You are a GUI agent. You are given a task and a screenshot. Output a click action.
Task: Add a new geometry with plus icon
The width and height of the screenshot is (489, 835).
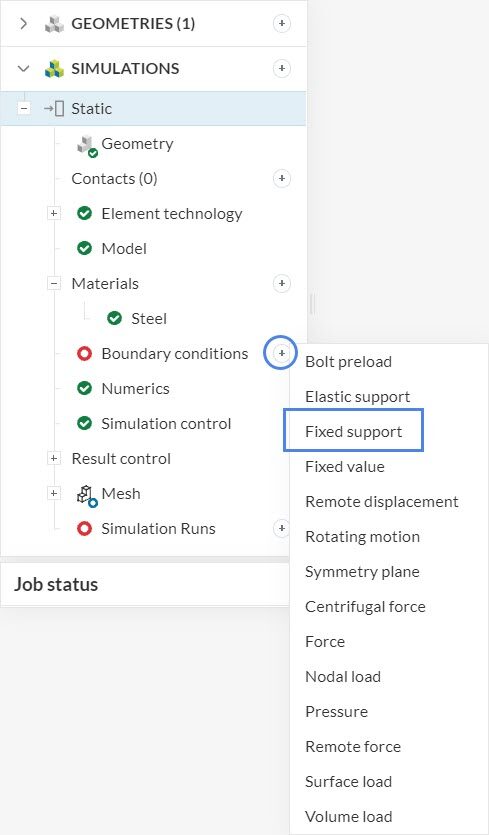282,23
